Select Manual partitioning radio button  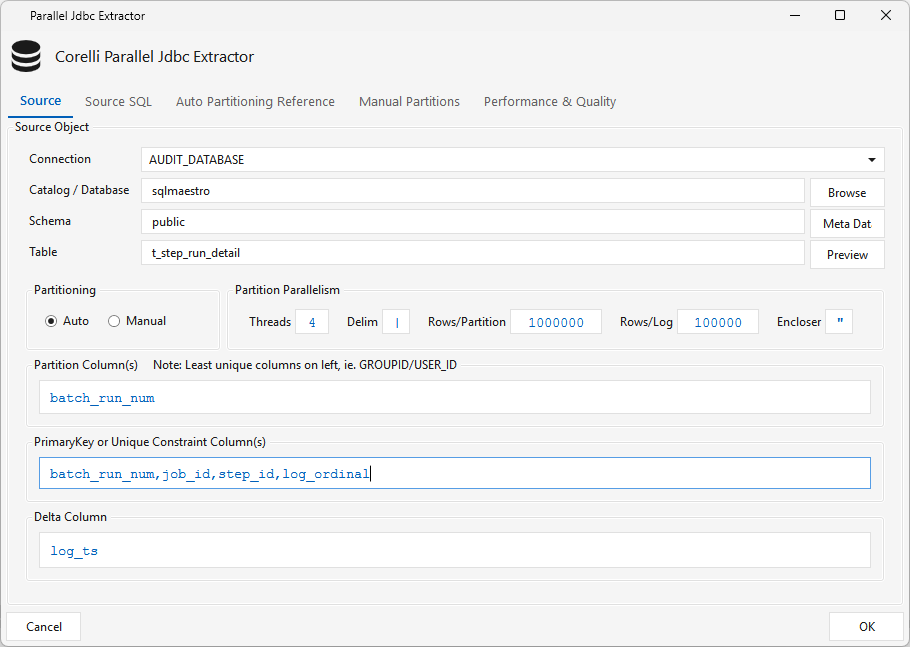pyautogui.click(x=114, y=321)
